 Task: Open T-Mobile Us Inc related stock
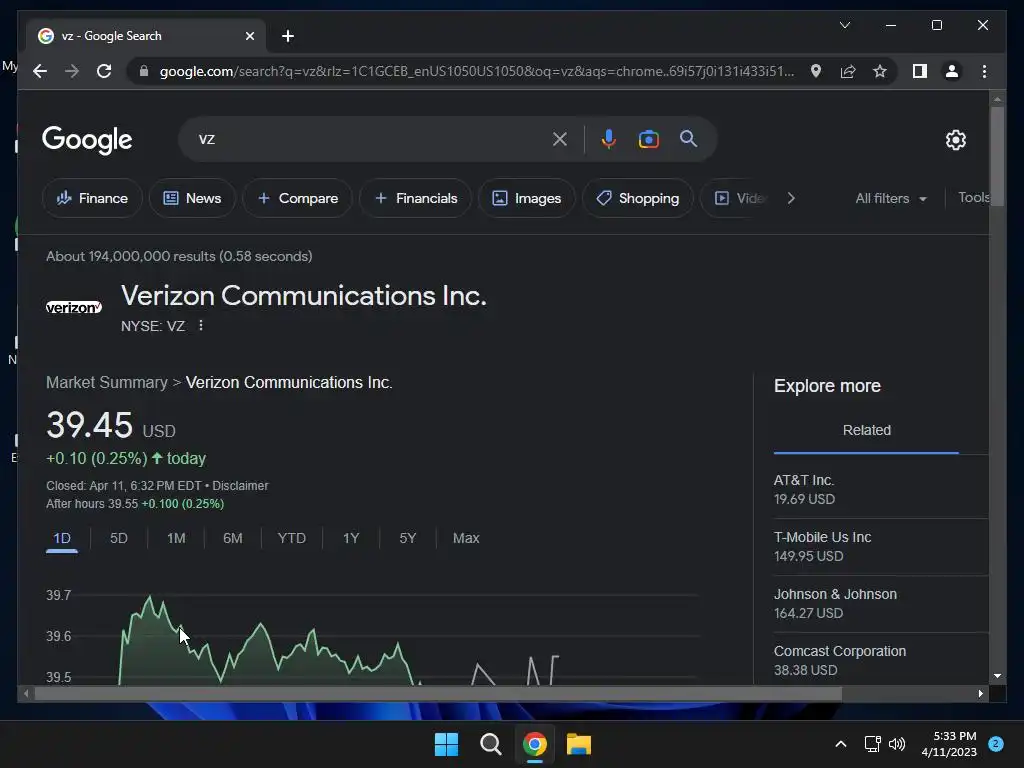point(880,547)
